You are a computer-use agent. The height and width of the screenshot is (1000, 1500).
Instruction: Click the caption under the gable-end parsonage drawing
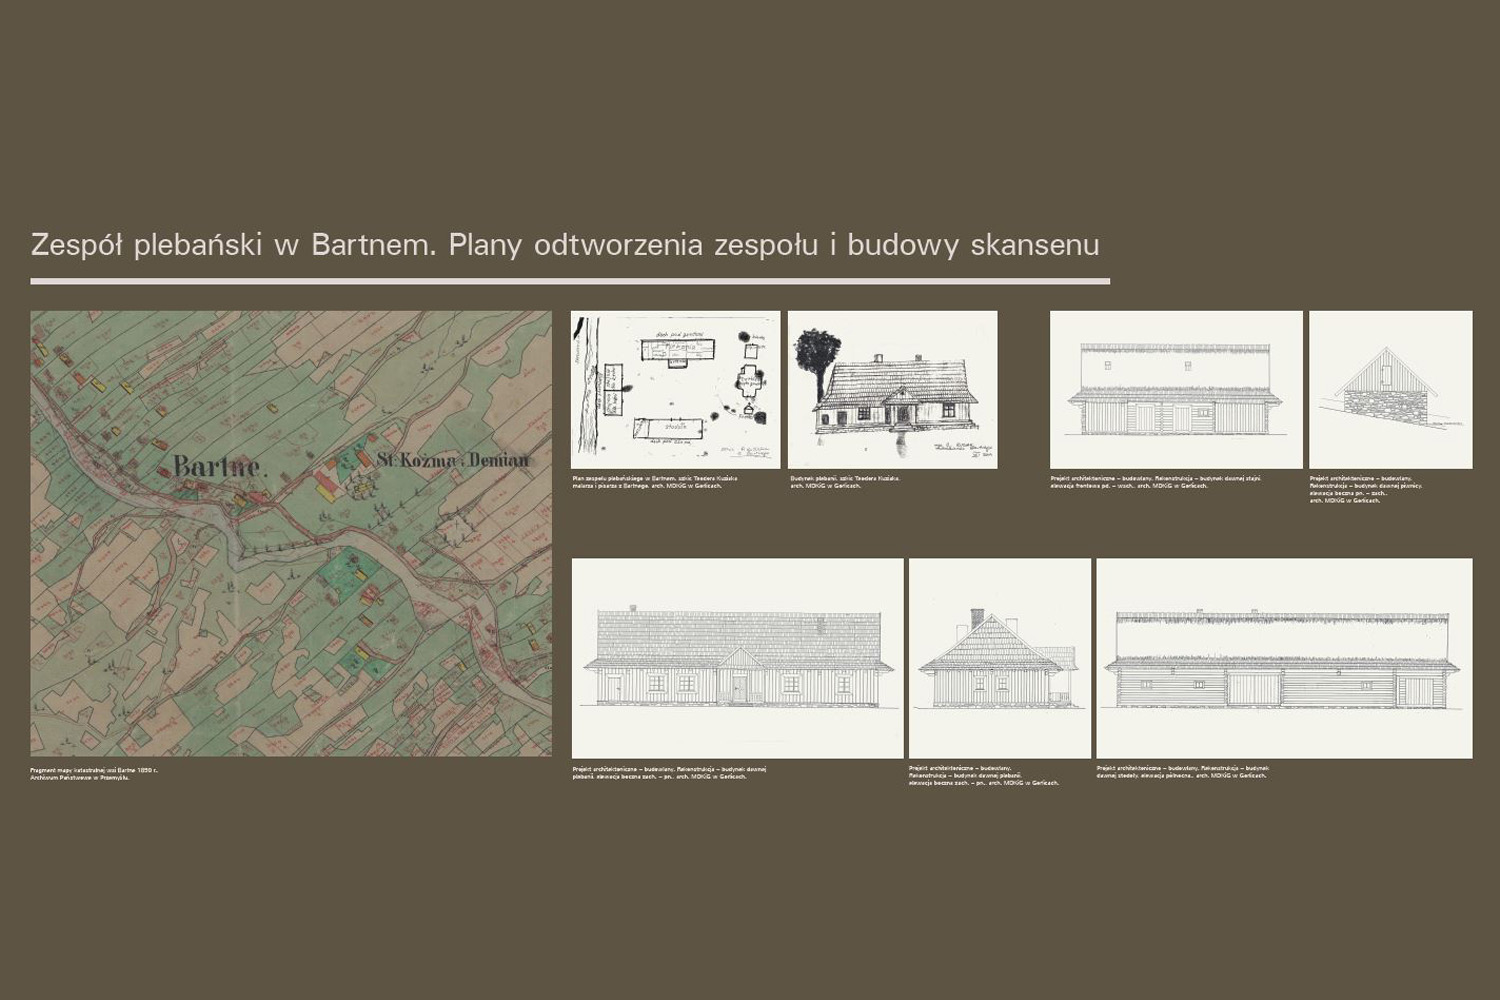pyautogui.click(x=983, y=775)
